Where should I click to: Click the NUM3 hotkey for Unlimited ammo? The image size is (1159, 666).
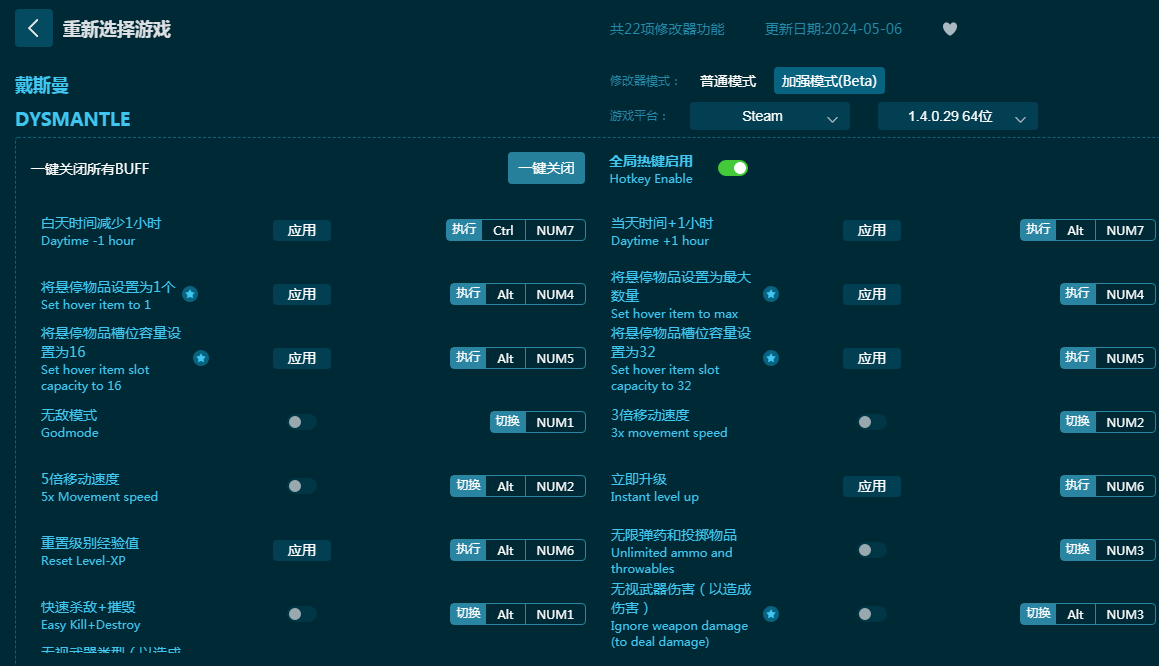pos(1125,550)
